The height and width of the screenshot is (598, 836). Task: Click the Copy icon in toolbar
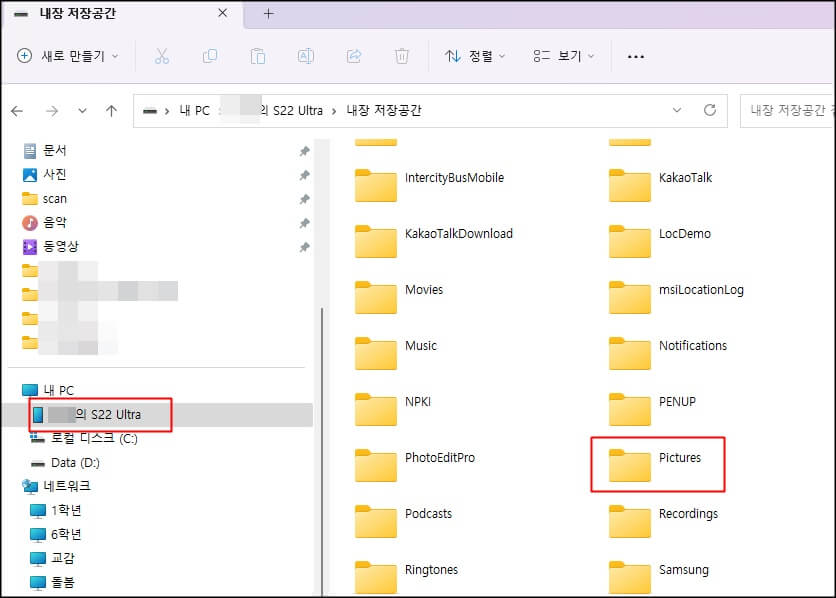point(210,56)
